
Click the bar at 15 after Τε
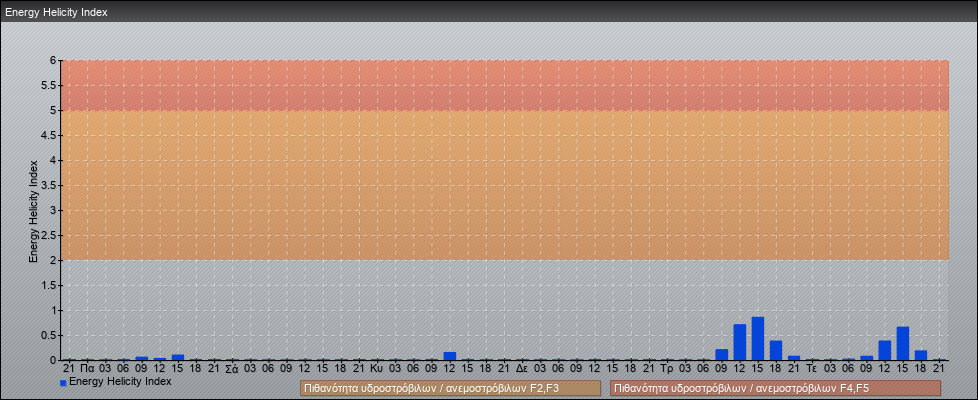click(903, 343)
